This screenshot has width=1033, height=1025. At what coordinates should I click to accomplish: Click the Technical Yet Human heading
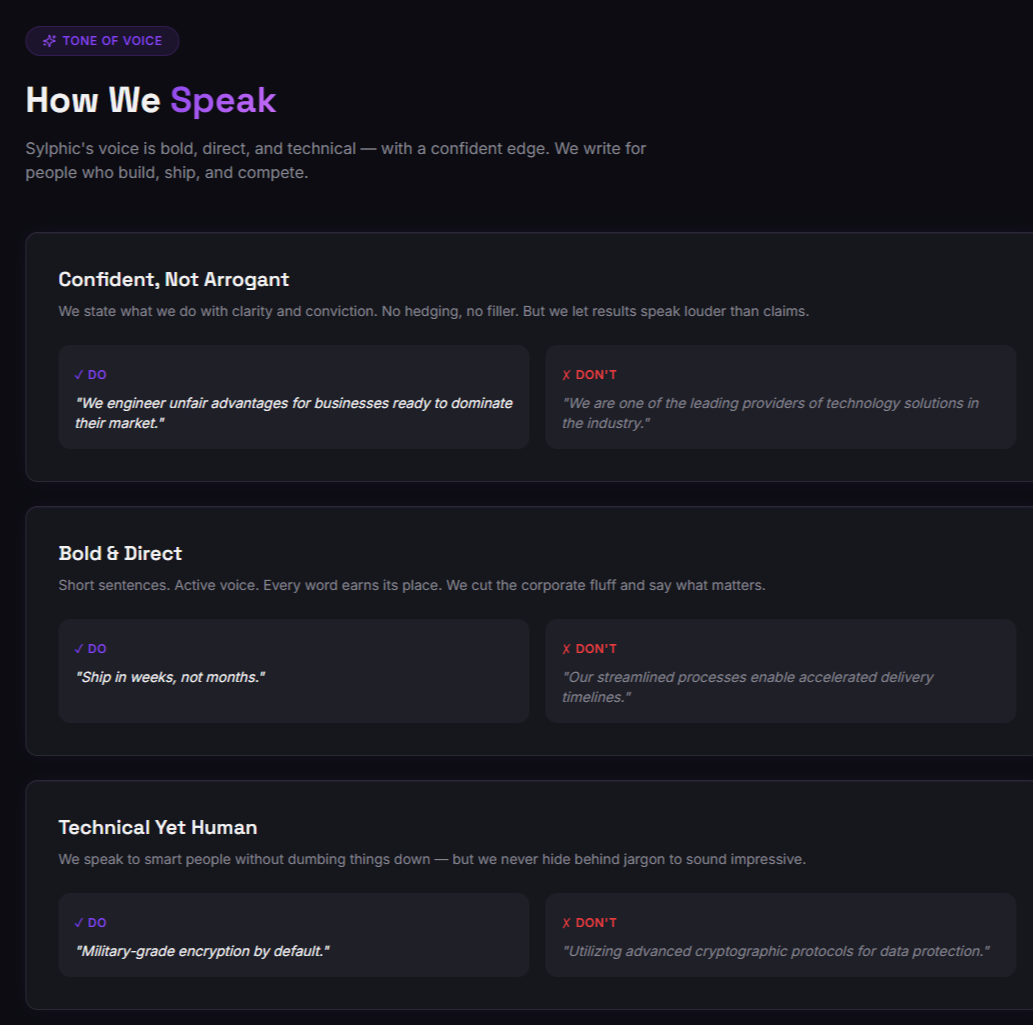click(x=158, y=827)
